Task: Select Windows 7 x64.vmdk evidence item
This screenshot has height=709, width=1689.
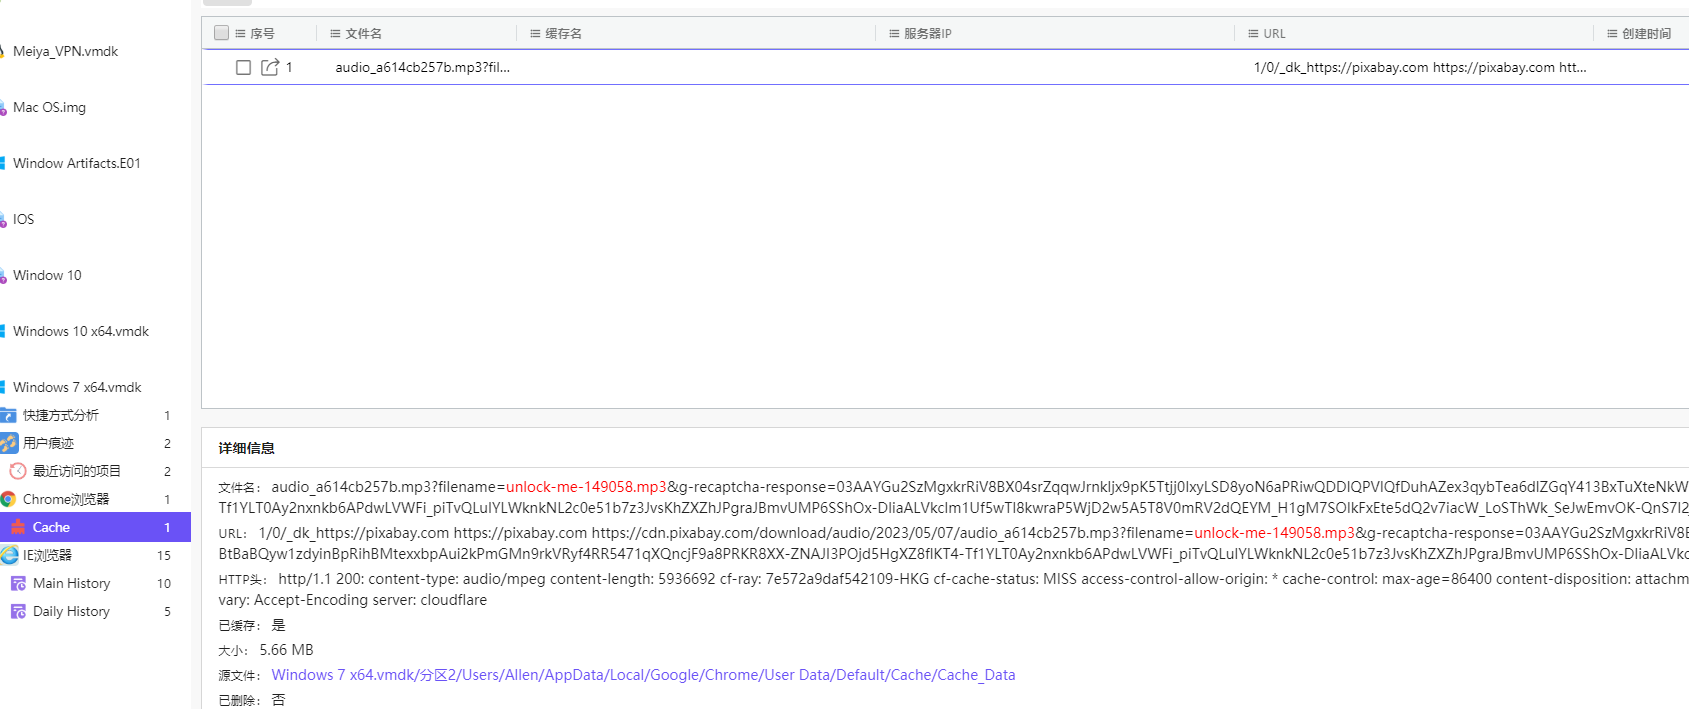Action: click(x=77, y=387)
